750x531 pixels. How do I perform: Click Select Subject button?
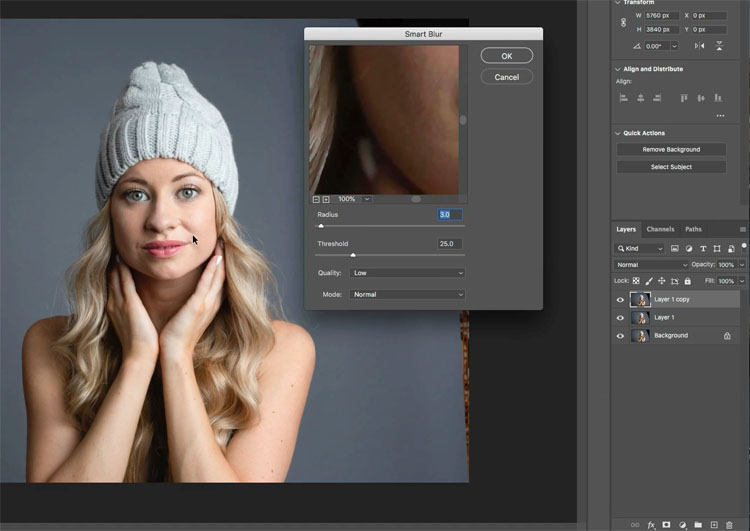point(671,166)
